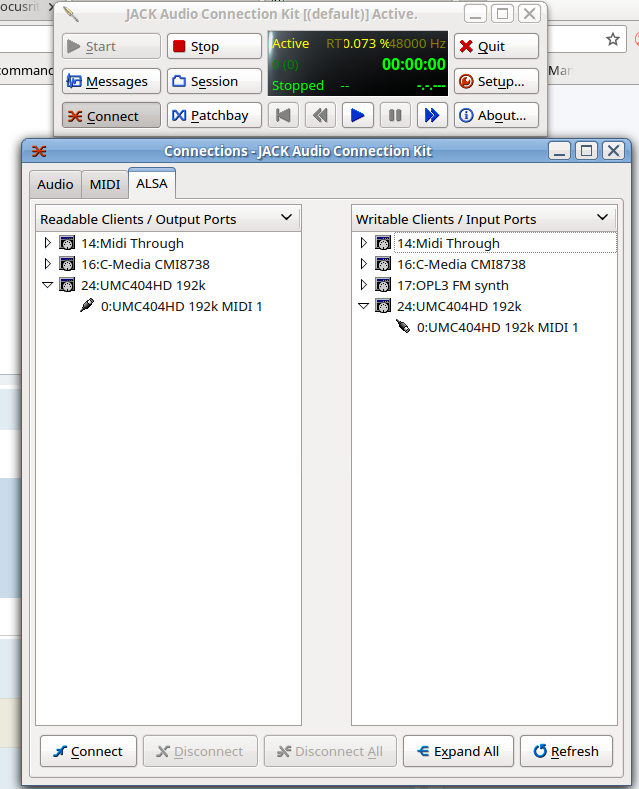Select 16:C-Media CMI8738 icon in output ports
Viewport: 639px width, 789px height.
pyautogui.click(x=67, y=264)
